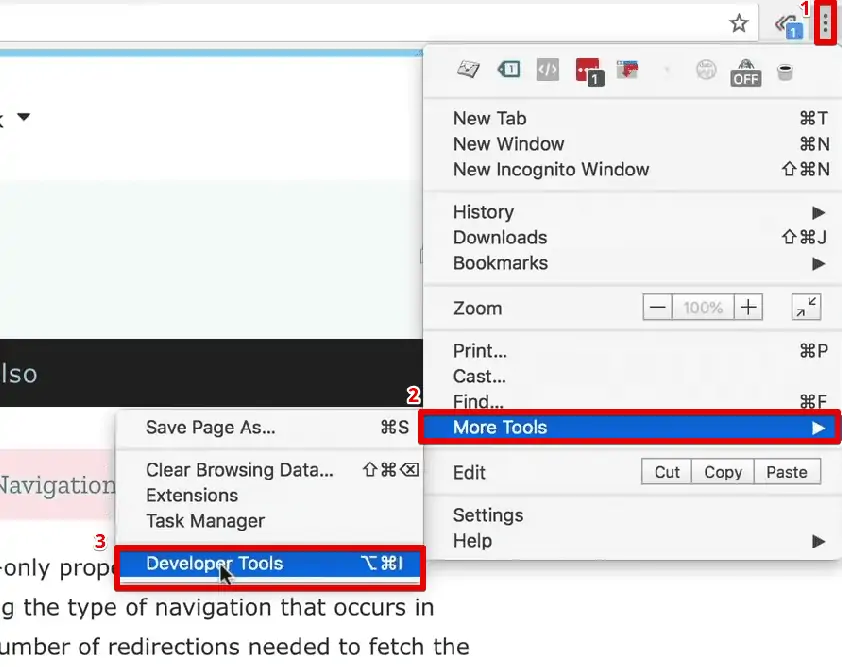
Task: Click the red extension showing badge 1
Action: point(587,70)
